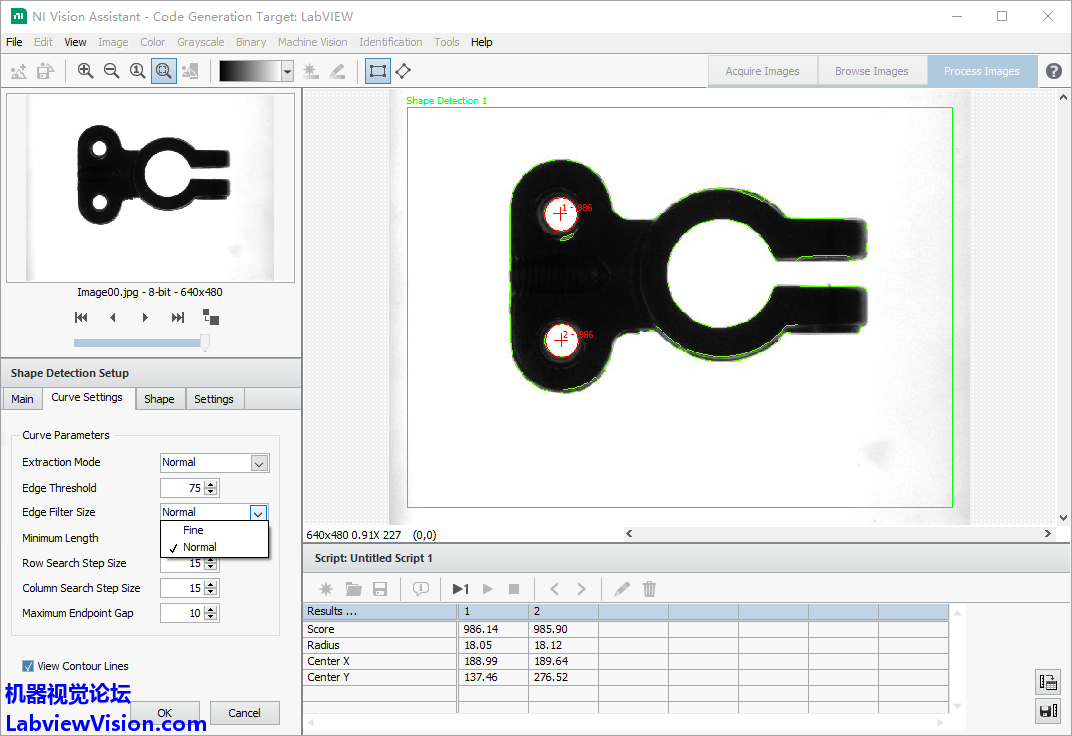The width and height of the screenshot is (1072, 736).
Task: Click the image browser slider handle
Action: click(x=205, y=343)
